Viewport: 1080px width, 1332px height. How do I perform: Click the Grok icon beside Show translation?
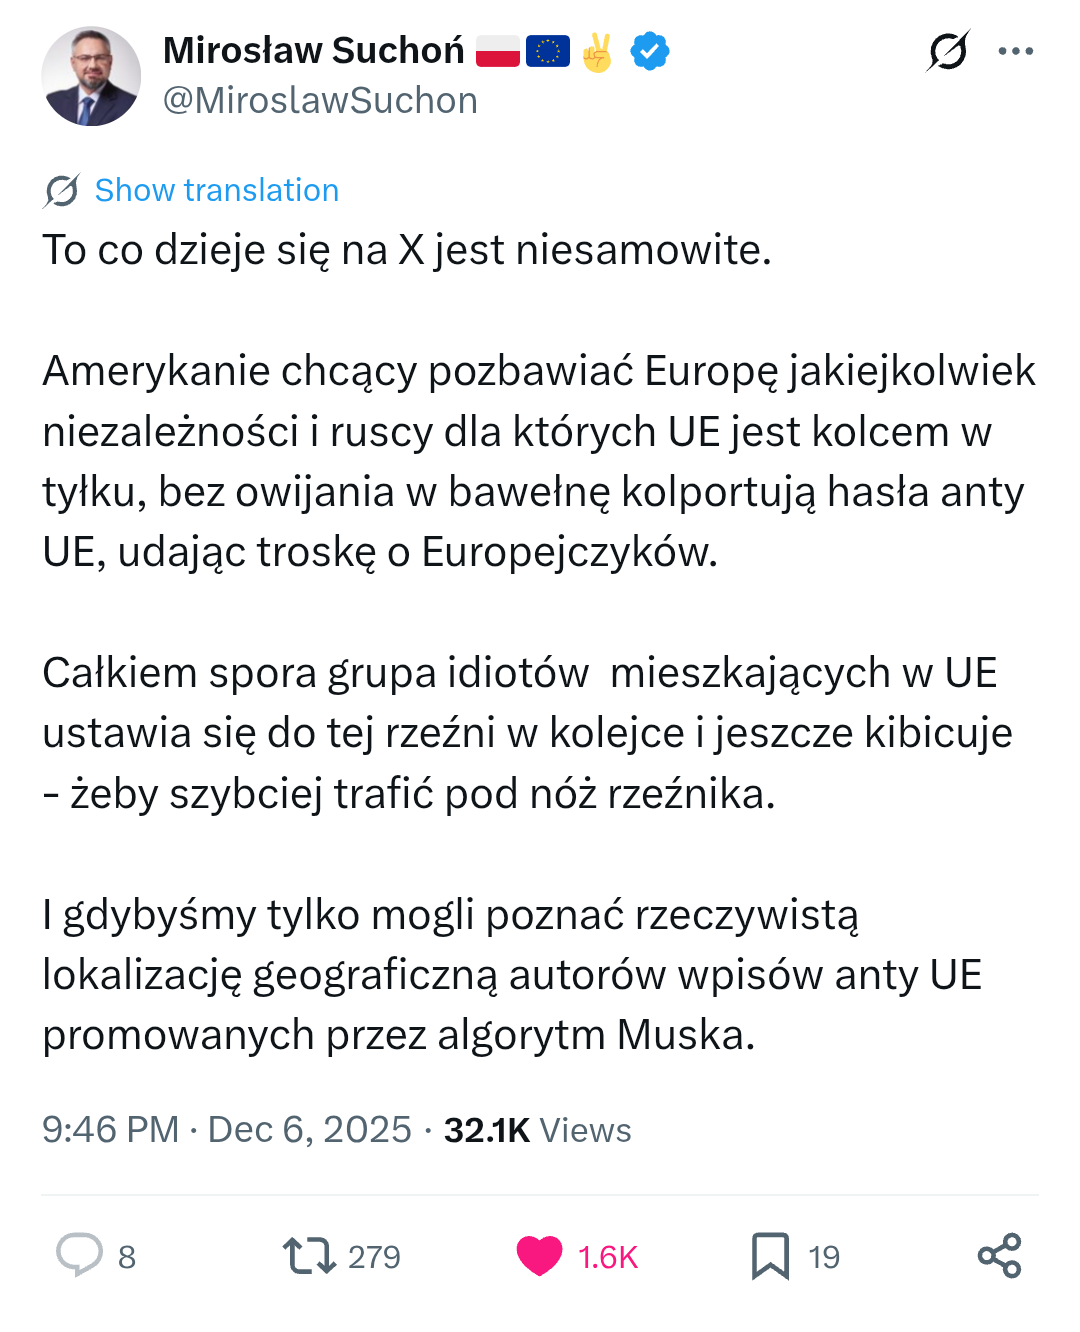62,190
